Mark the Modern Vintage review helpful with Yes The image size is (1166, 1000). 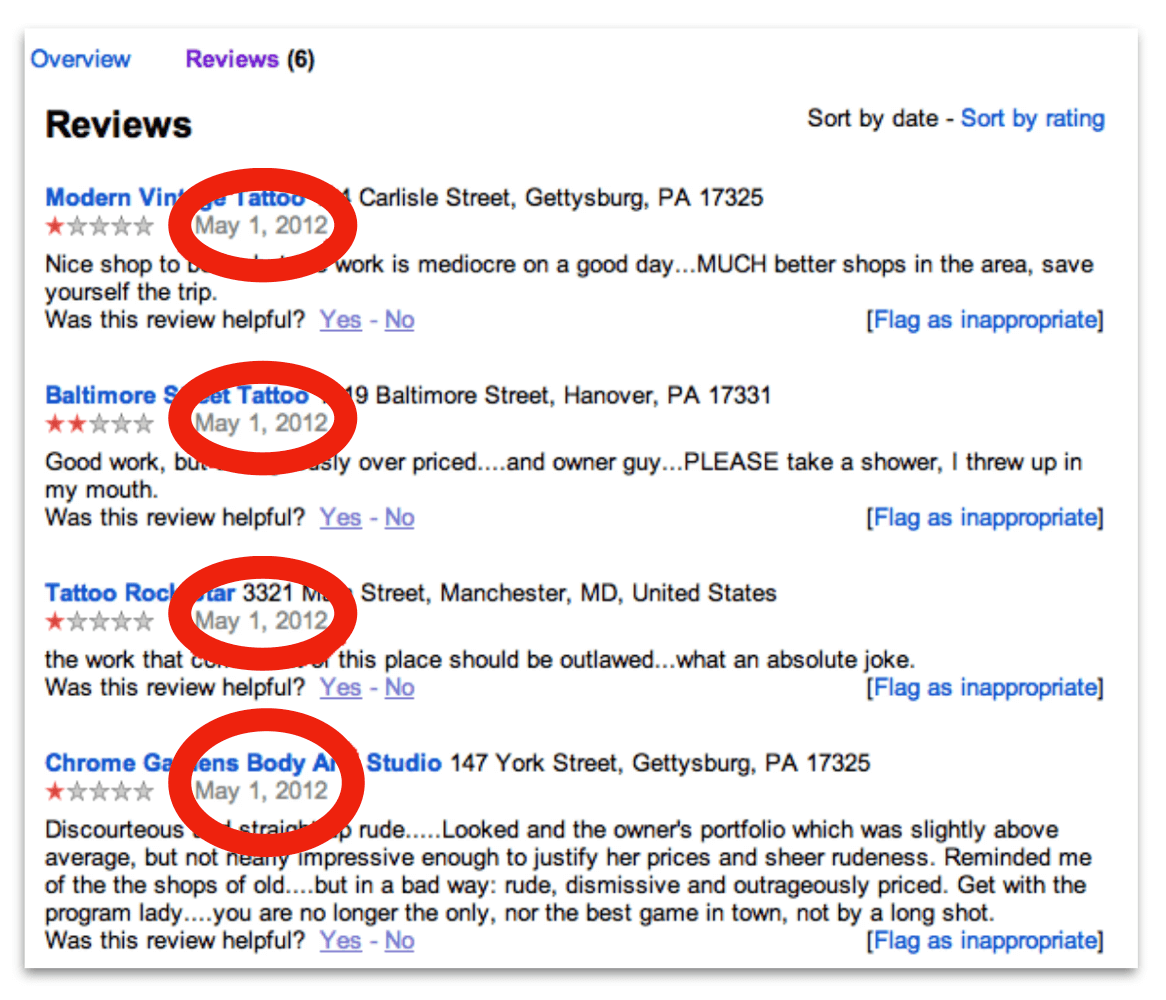point(340,319)
